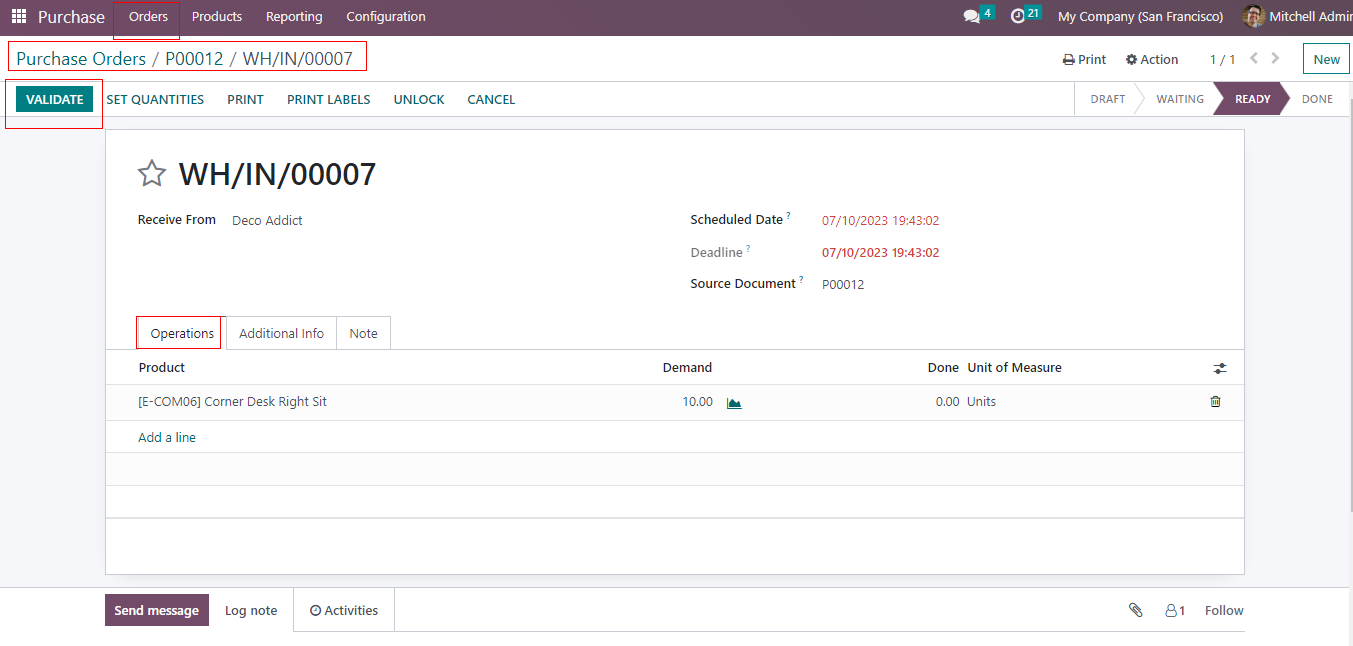The height and width of the screenshot is (646, 1353).
Task: Open the discuss messages chat icon
Action: [x=971, y=17]
